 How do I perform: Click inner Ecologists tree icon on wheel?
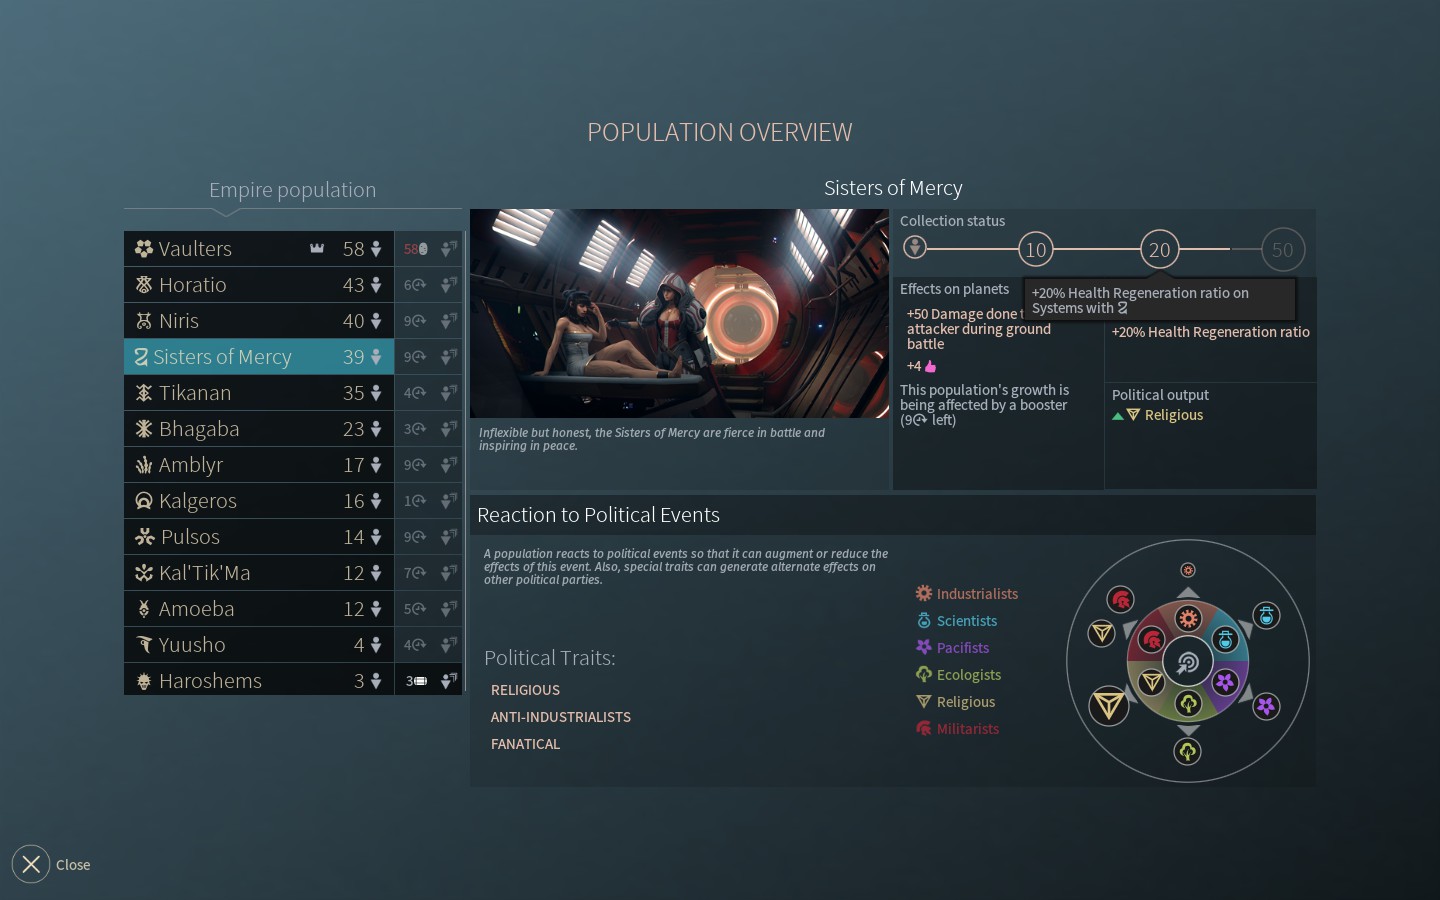pyautogui.click(x=1188, y=704)
